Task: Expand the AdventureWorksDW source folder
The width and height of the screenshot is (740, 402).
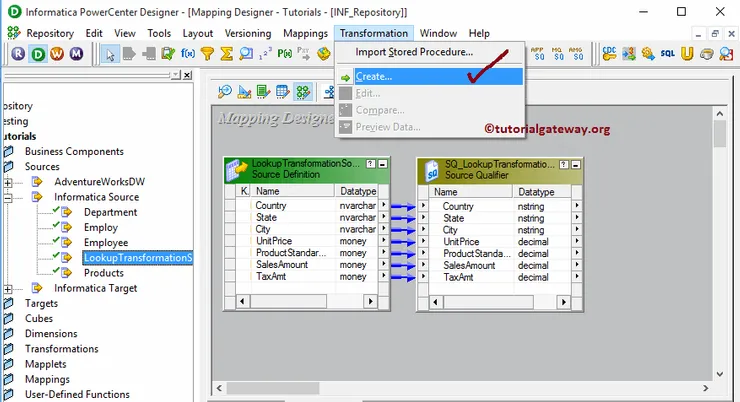Action: [x=8, y=182]
